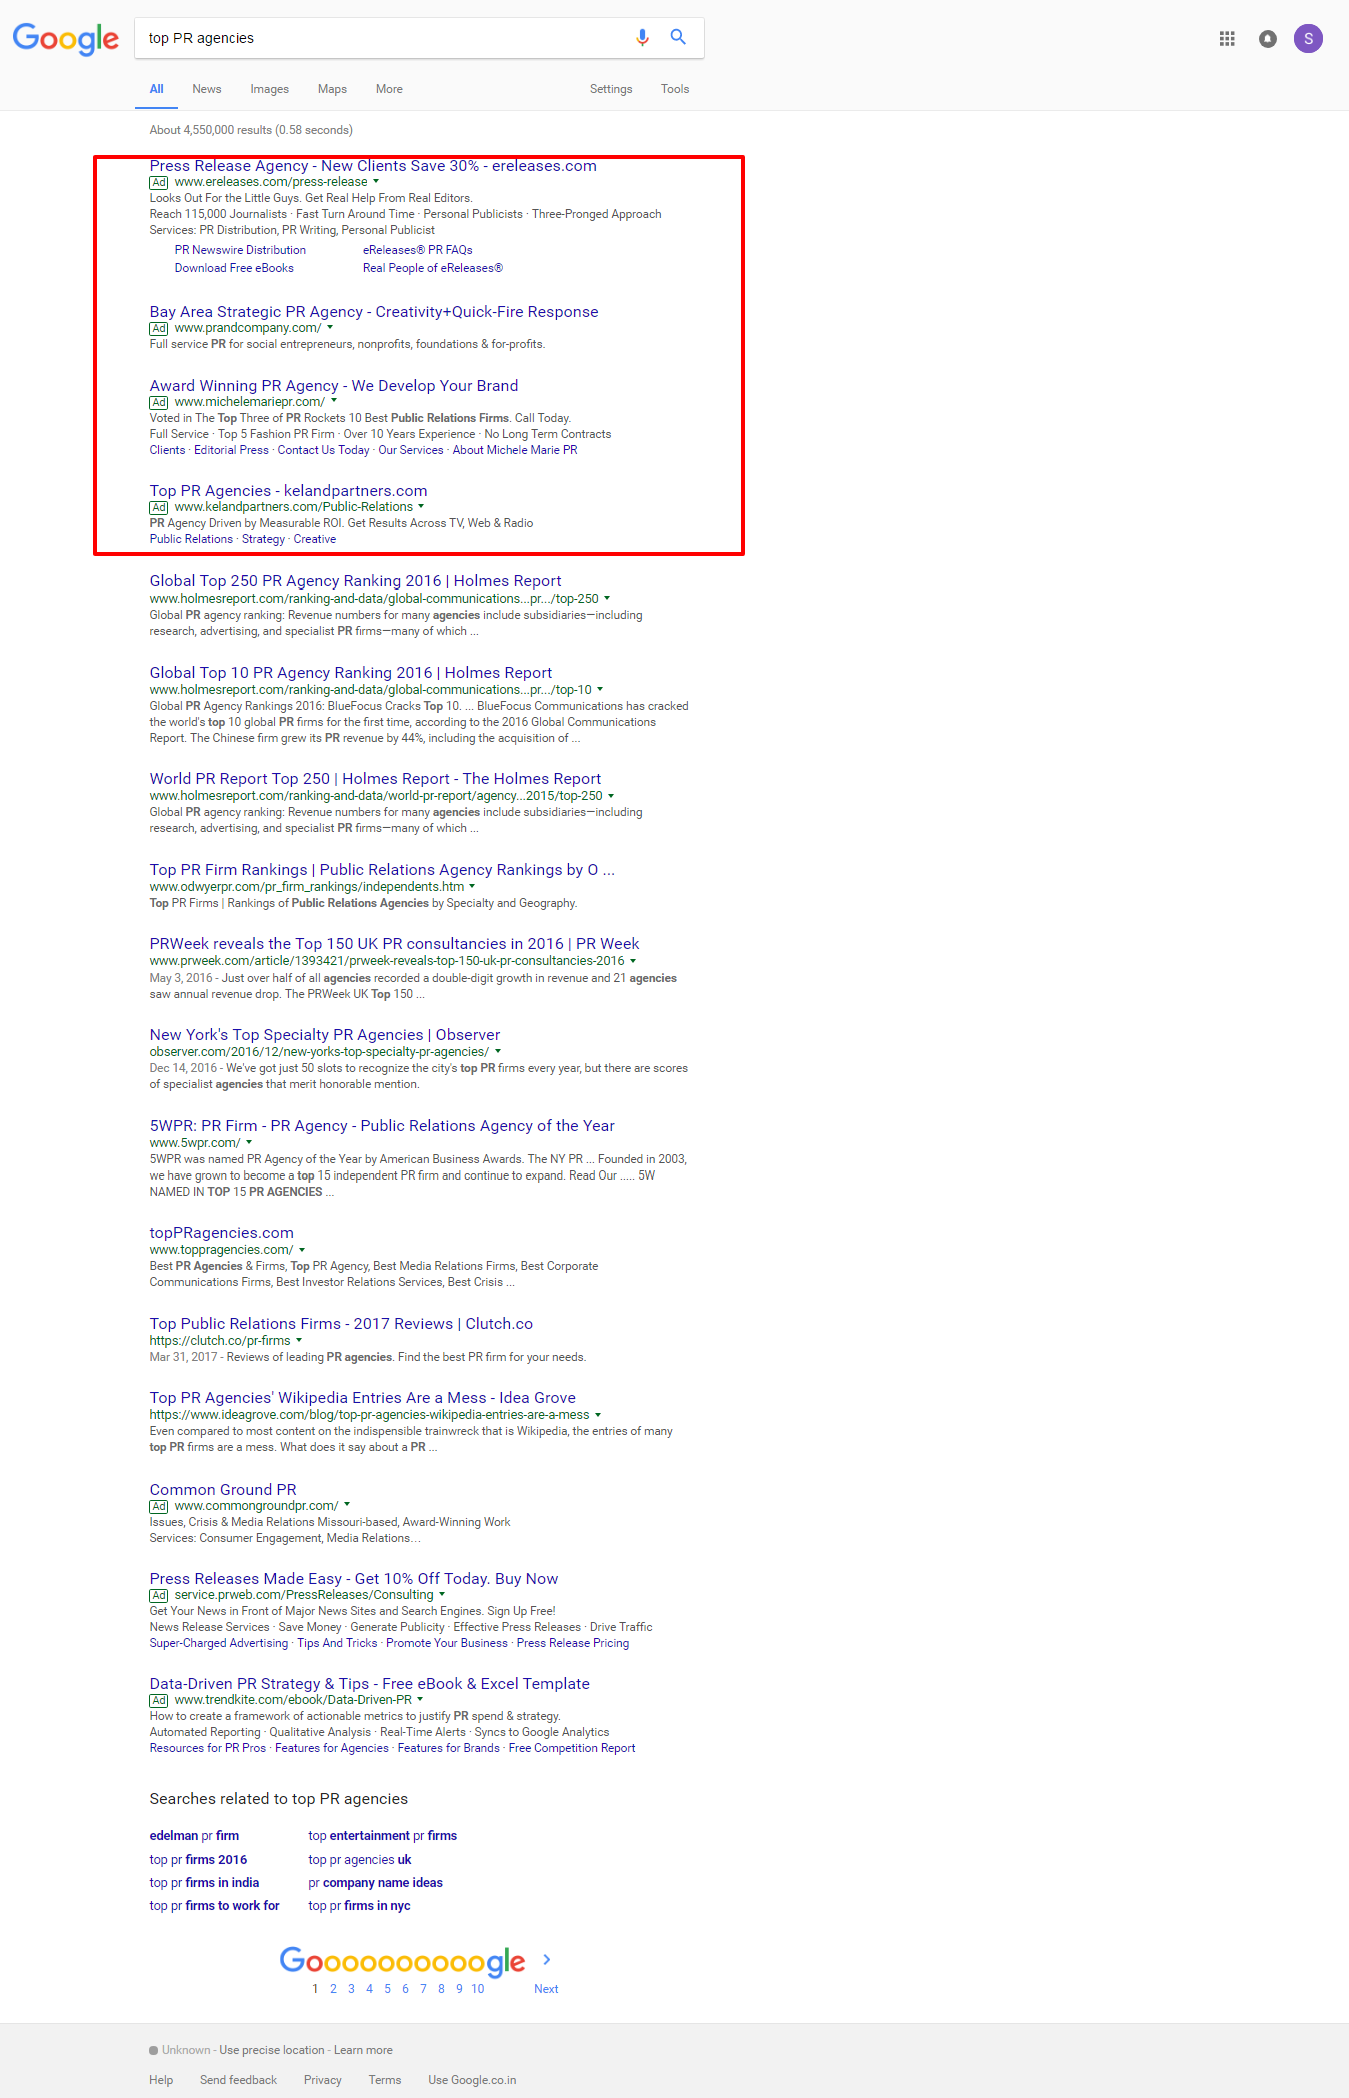The height and width of the screenshot is (2098, 1349).
Task: Select related search 'top pr firms in nyc'
Action: pyautogui.click(x=359, y=1906)
